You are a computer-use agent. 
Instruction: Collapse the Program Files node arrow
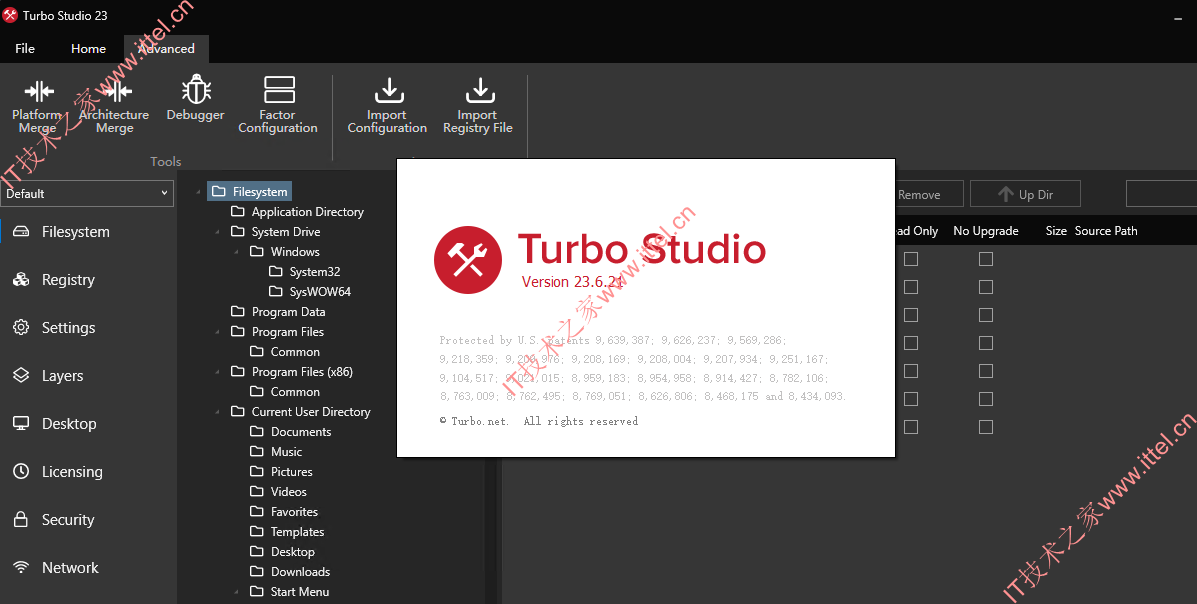(218, 331)
